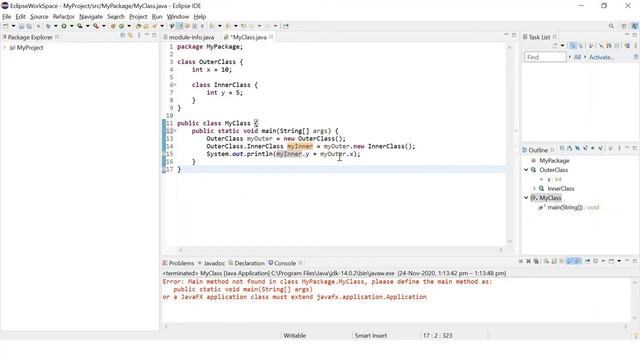Click the External Tools run icon
Image resolution: width=640 pixels, height=360 pixels.
pyautogui.click(x=96, y=26)
